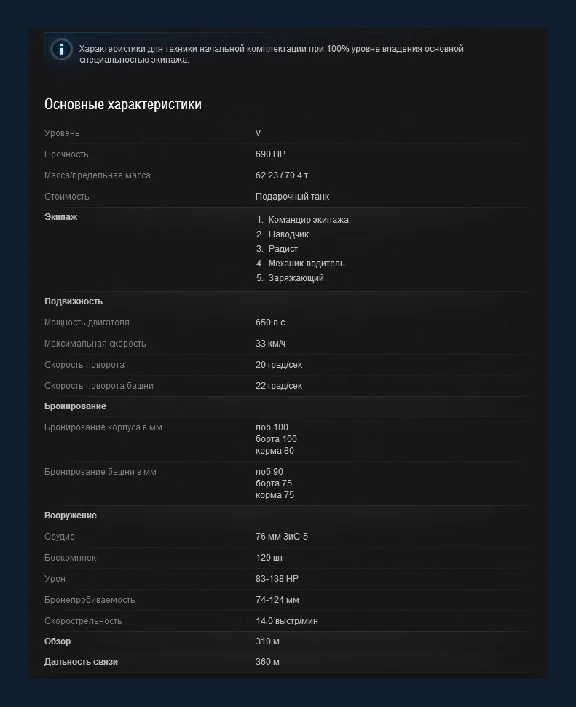
Task: Click the info icon in the notice
Action: click(x=61, y=49)
